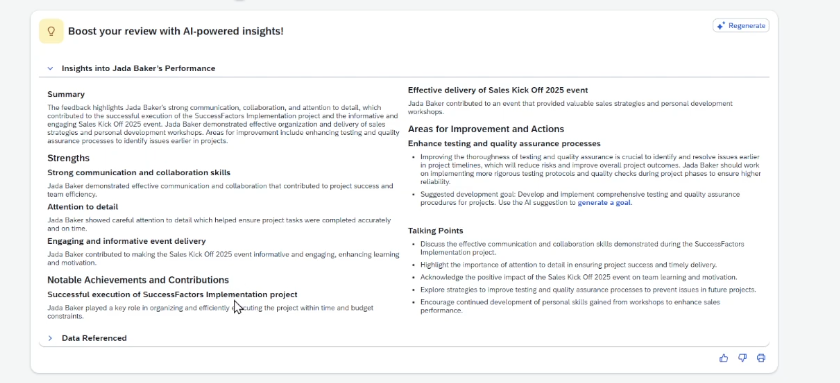Click Enhance testing and quality assurance subheading

[x=504, y=144]
